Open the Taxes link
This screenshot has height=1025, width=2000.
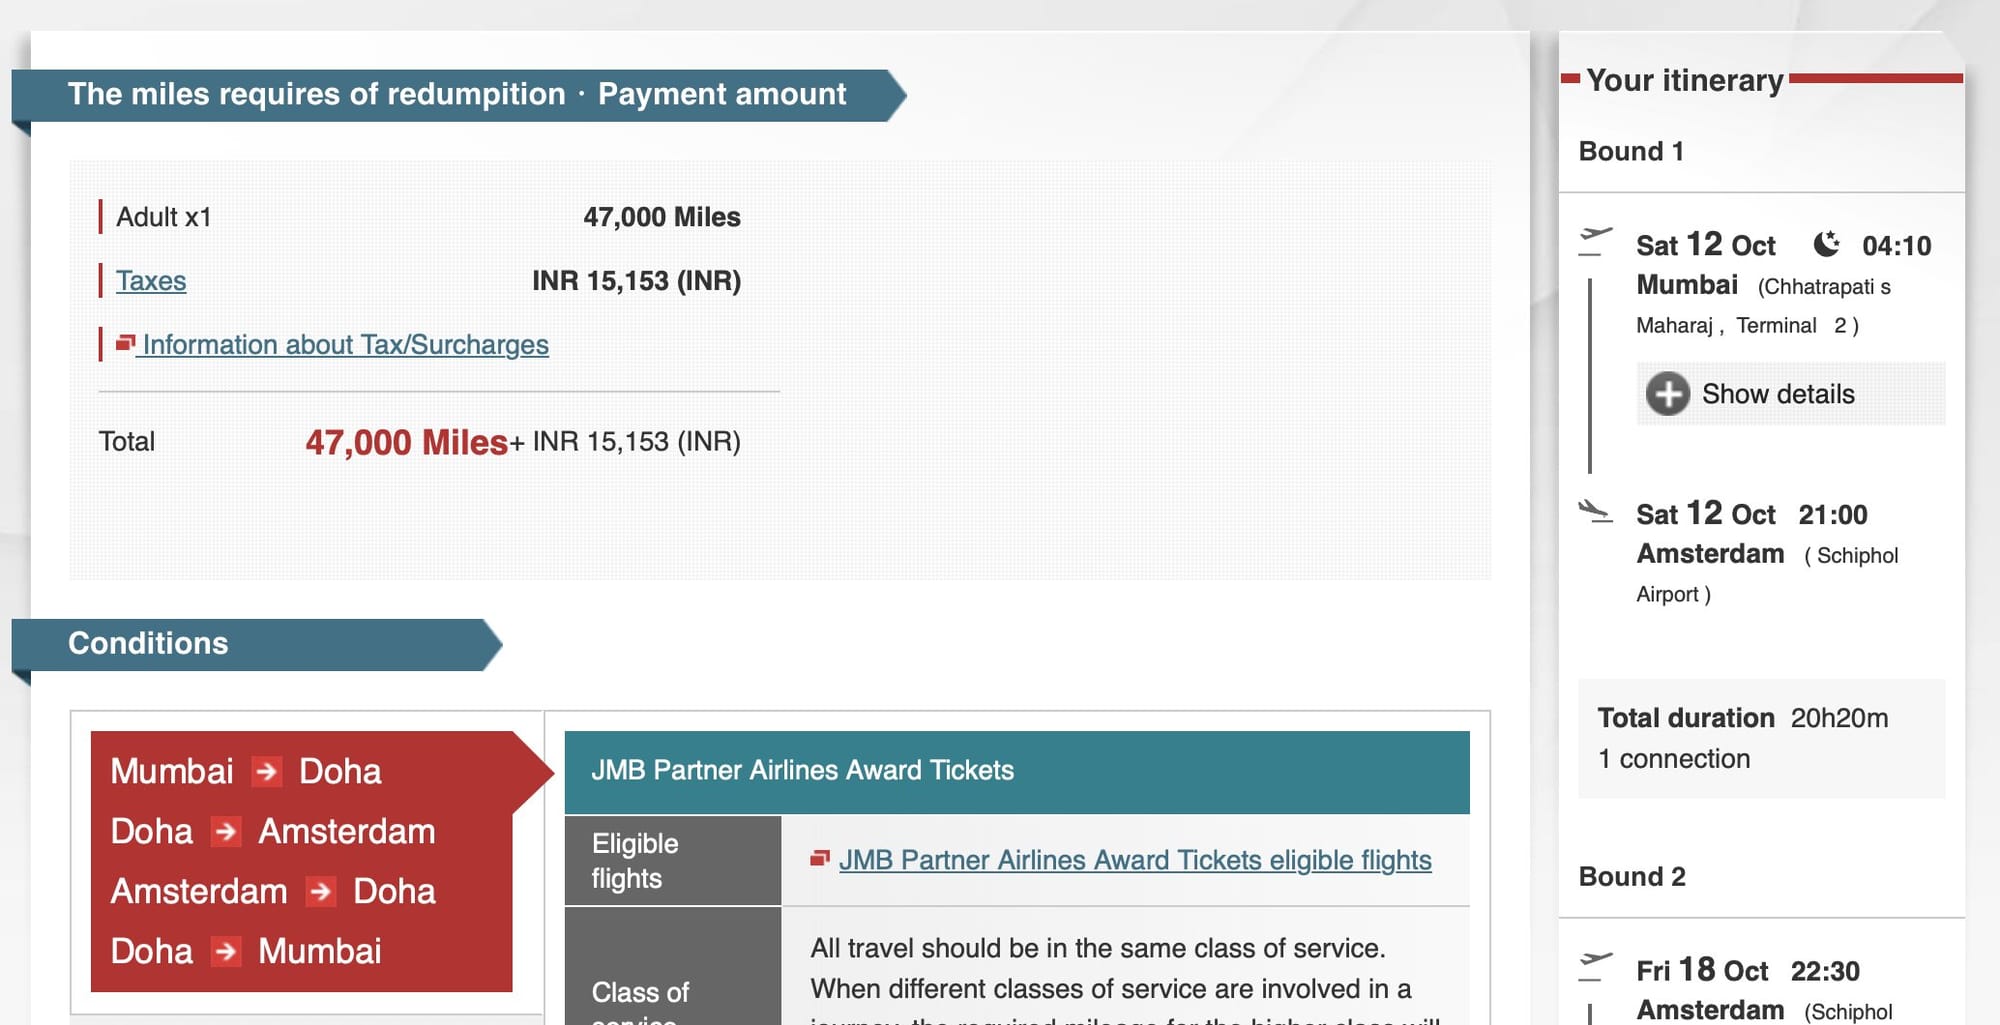pos(151,281)
